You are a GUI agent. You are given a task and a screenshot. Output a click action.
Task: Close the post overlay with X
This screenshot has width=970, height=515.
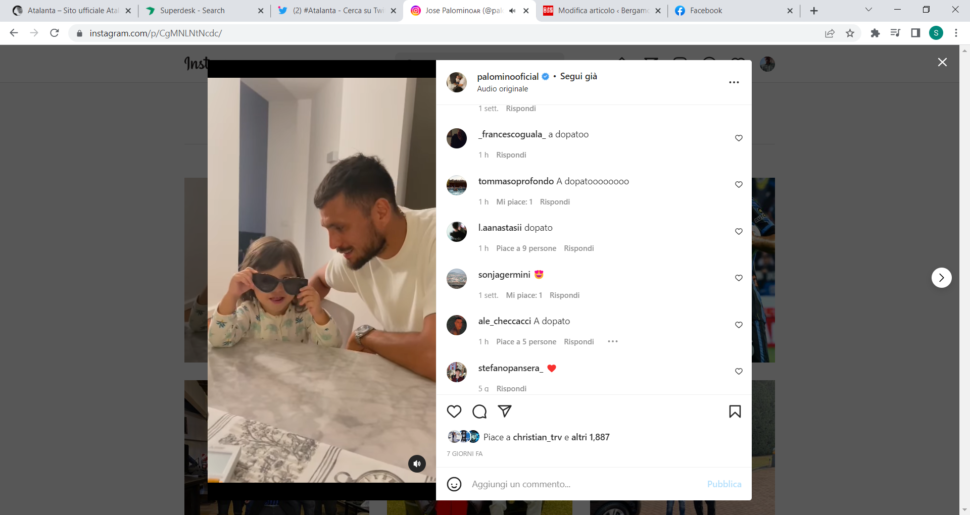942,63
